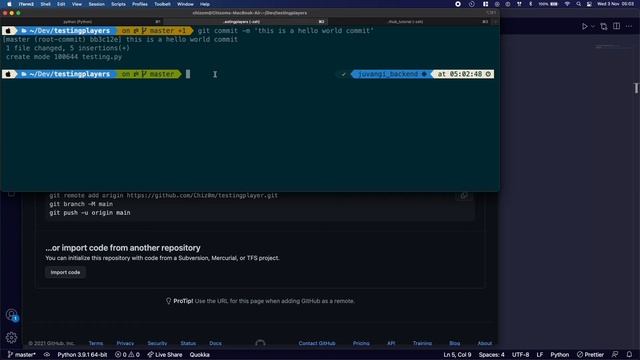Open the Blog link in GitHub footer

[455, 343]
